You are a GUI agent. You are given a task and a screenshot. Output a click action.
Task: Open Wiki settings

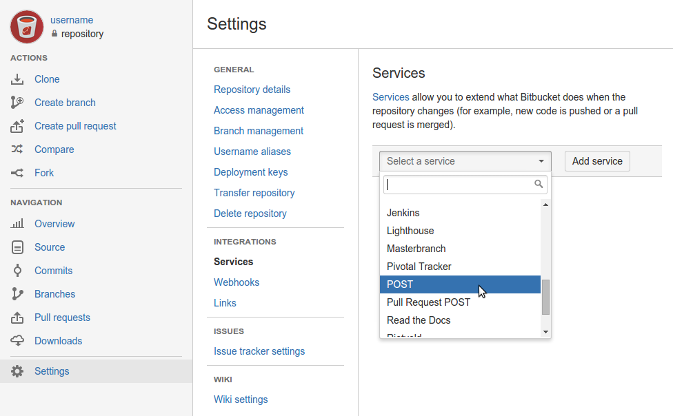pos(241,399)
